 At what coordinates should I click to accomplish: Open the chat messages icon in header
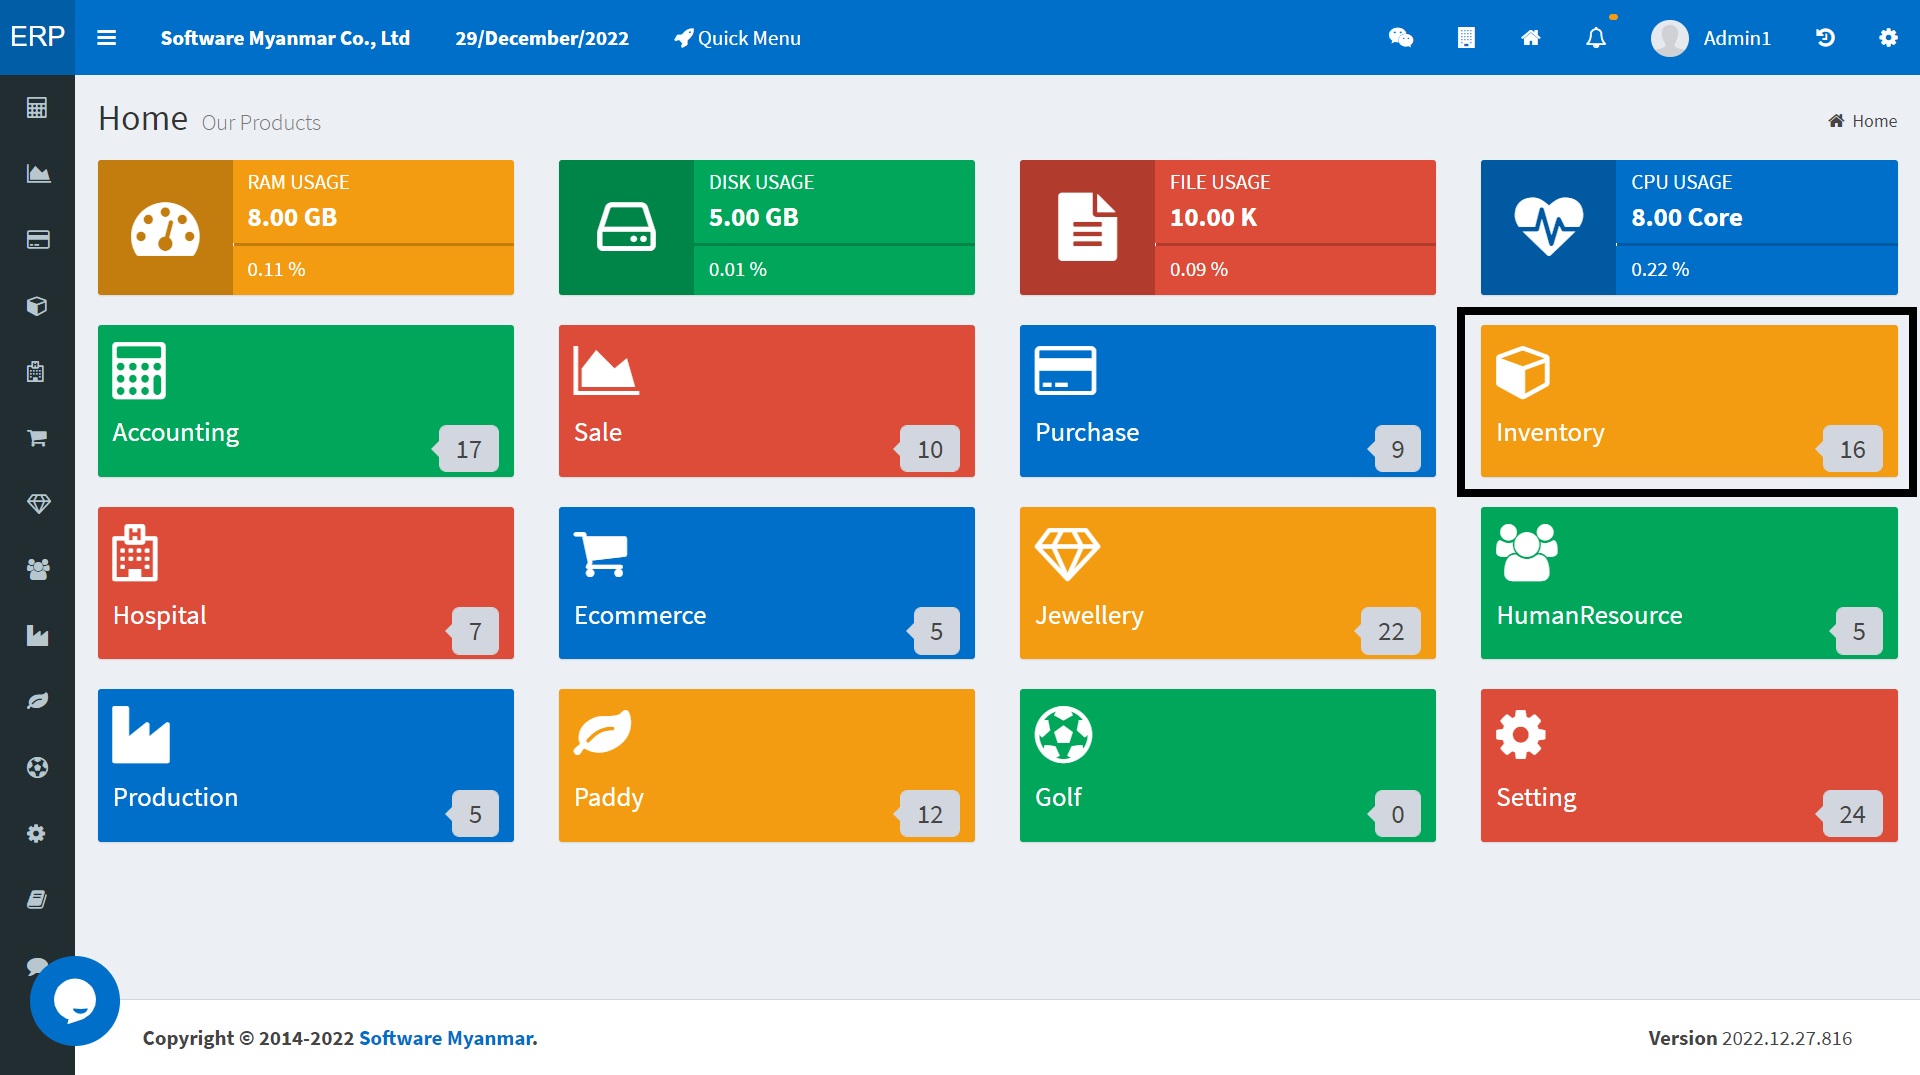[x=1401, y=38]
